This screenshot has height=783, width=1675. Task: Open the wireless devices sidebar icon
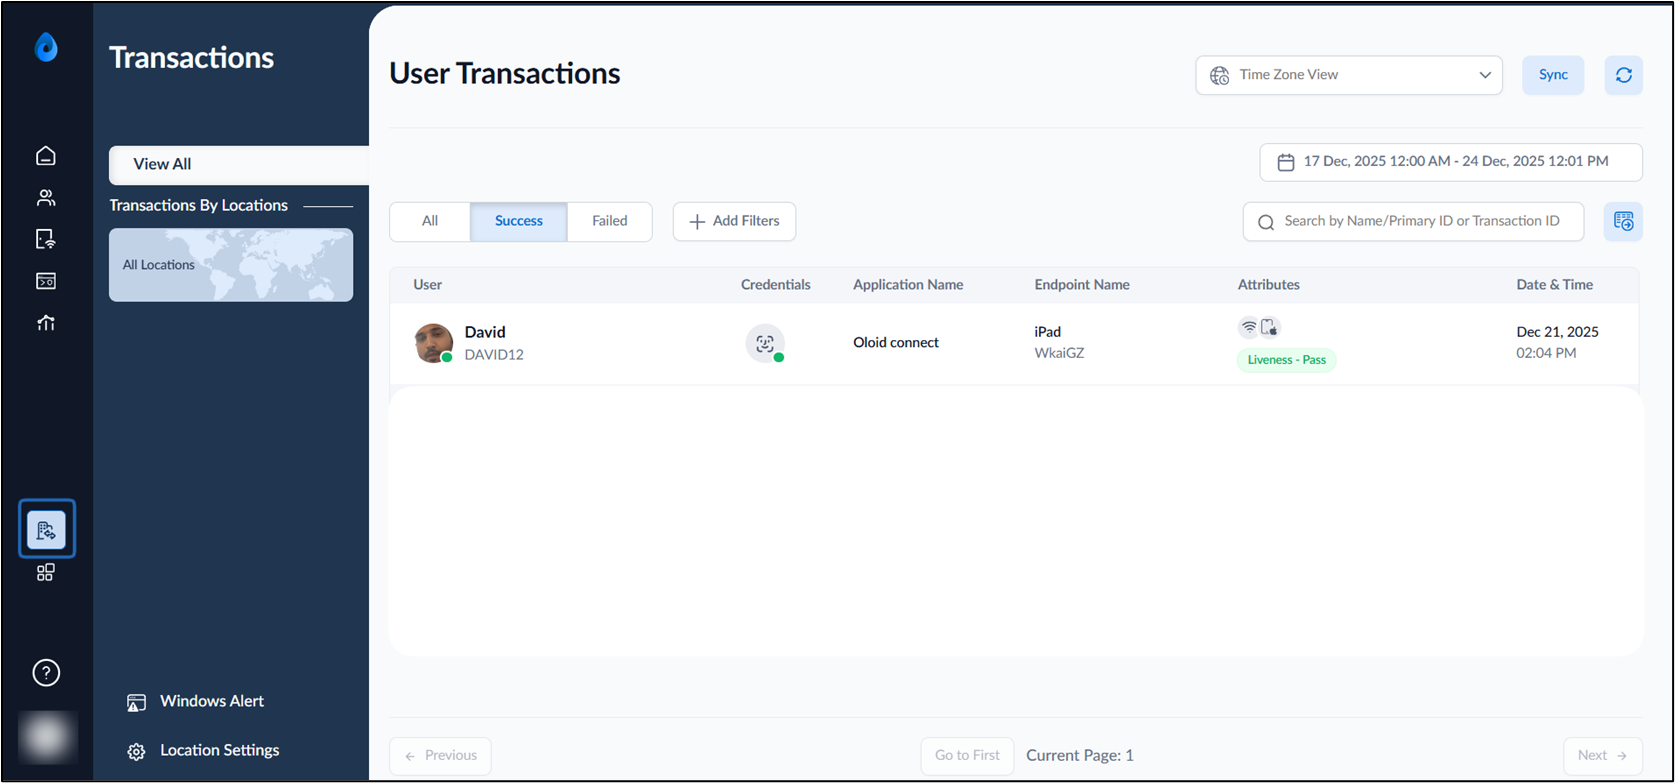pyautogui.click(x=46, y=239)
